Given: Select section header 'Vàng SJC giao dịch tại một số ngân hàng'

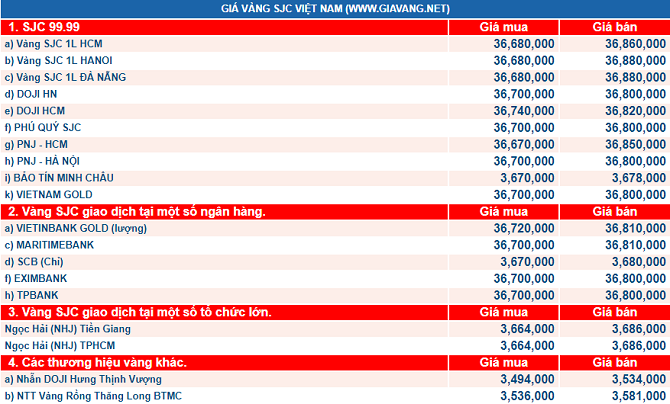Looking at the screenshot, I should pyautogui.click(x=137, y=212).
